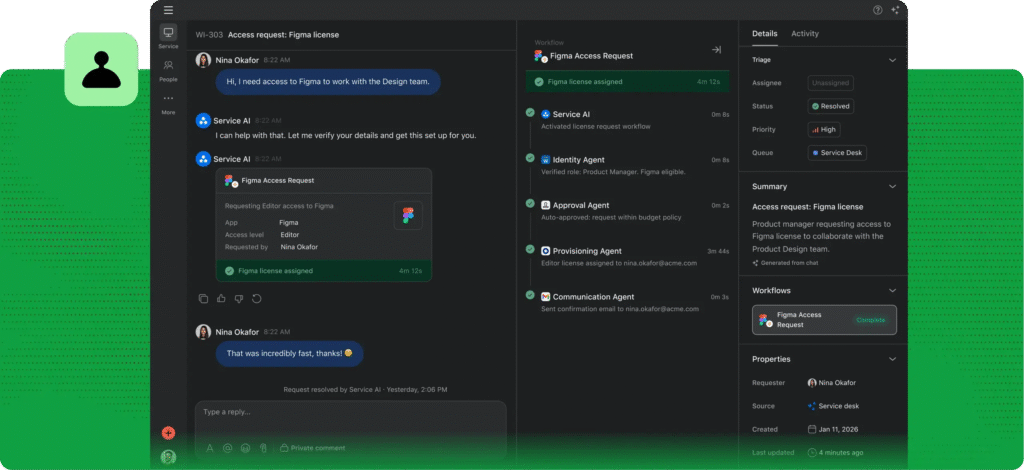Click the '4 minutes ago' last updated value

(835, 452)
